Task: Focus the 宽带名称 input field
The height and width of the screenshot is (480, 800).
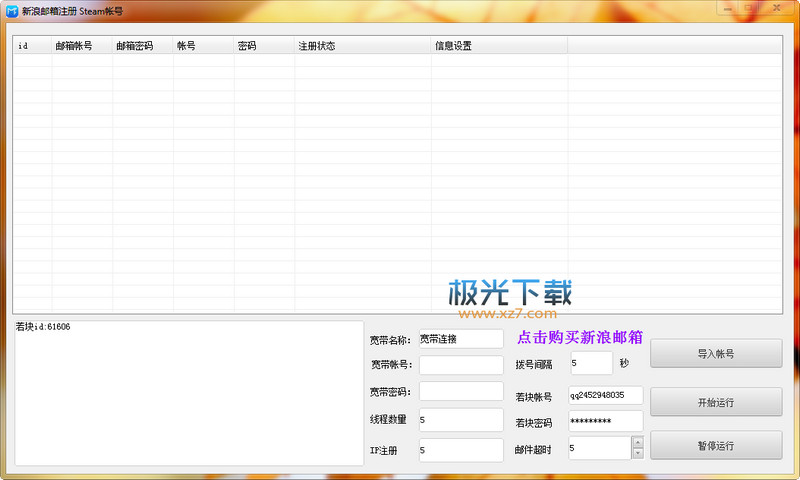Action: 460,339
